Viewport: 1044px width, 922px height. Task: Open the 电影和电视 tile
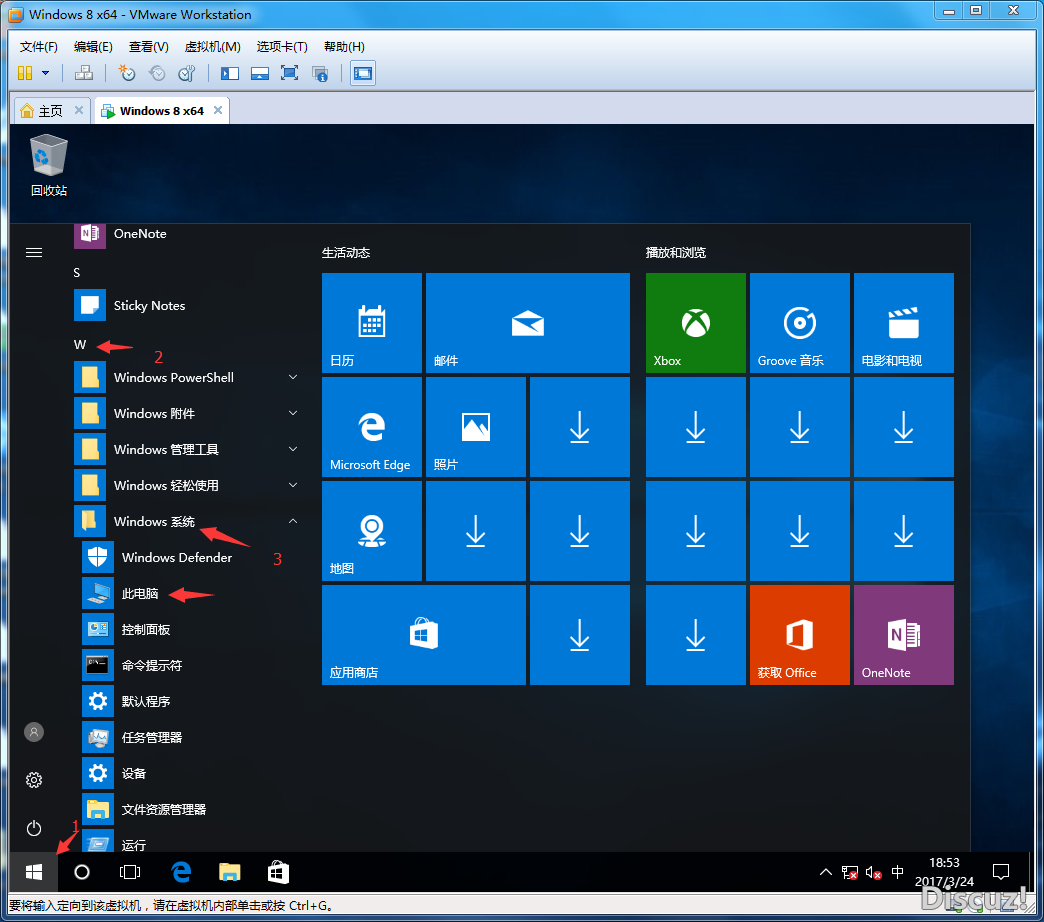[904, 323]
